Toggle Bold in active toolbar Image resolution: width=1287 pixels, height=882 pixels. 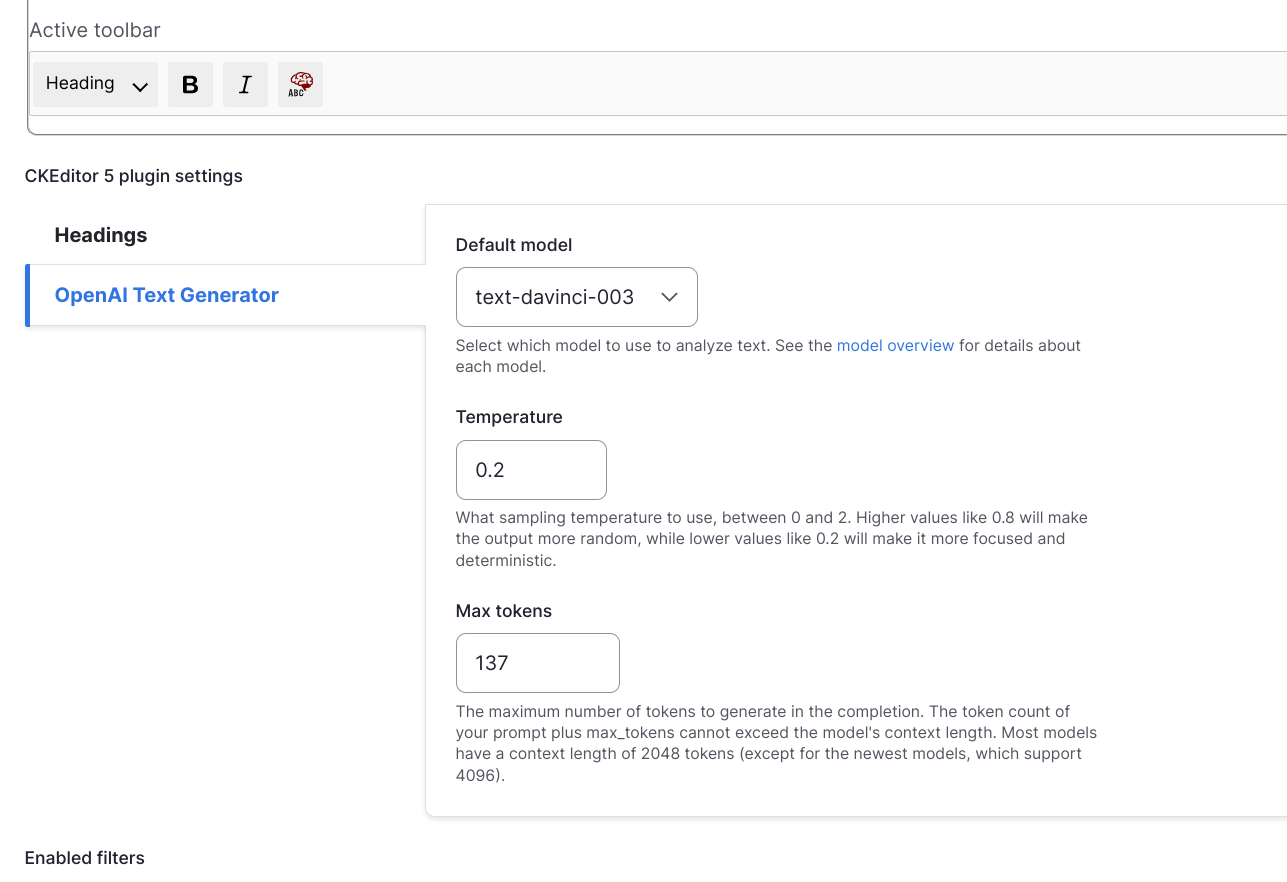(190, 84)
